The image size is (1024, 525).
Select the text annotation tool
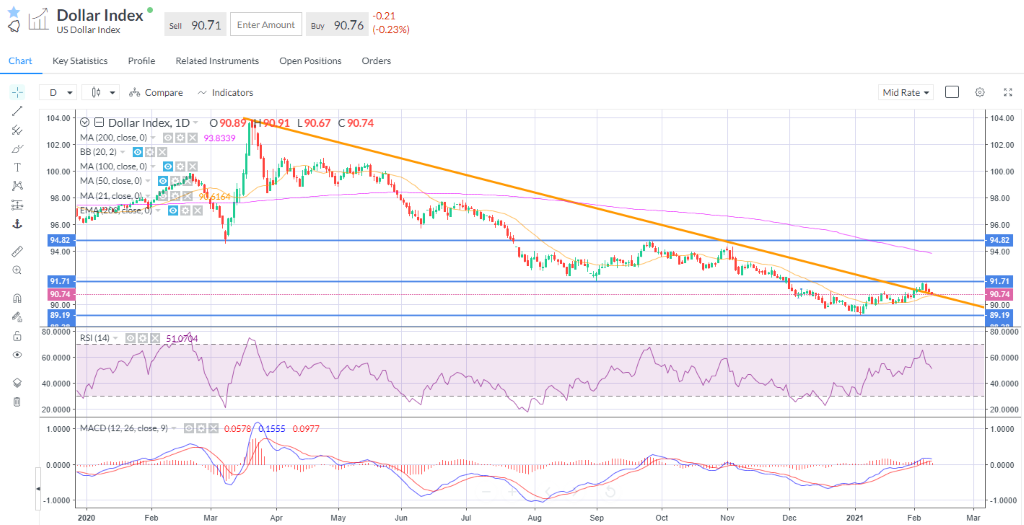coord(17,167)
